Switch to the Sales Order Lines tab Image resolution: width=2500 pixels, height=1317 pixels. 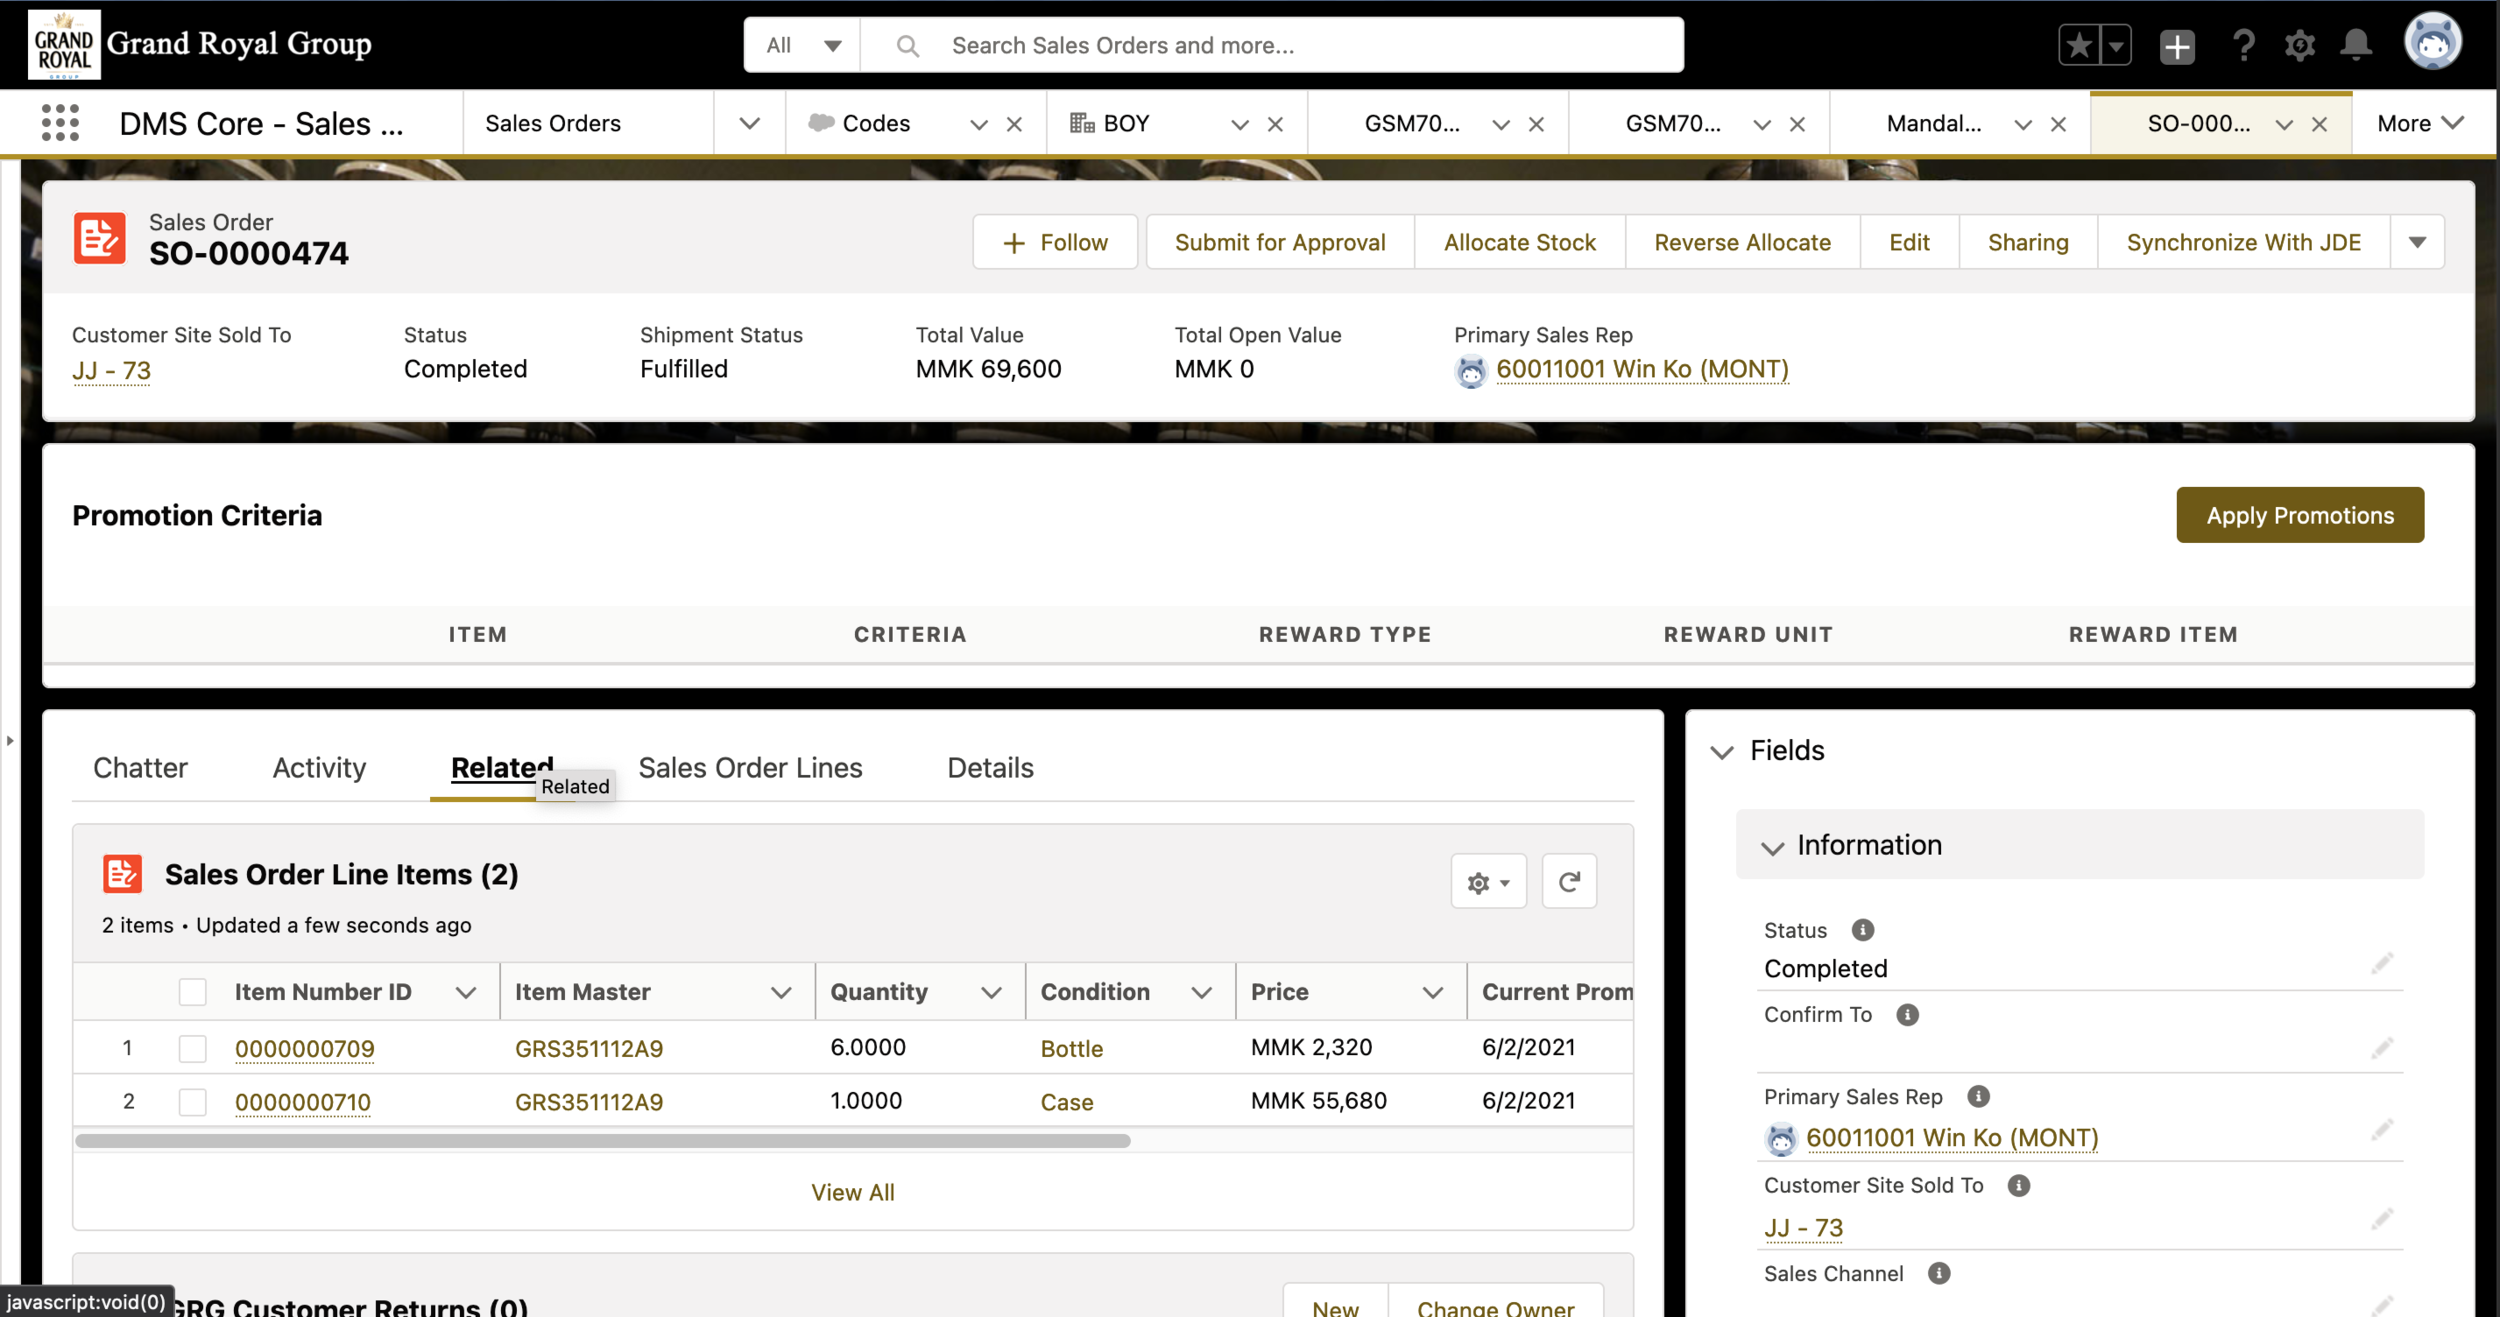(x=750, y=767)
